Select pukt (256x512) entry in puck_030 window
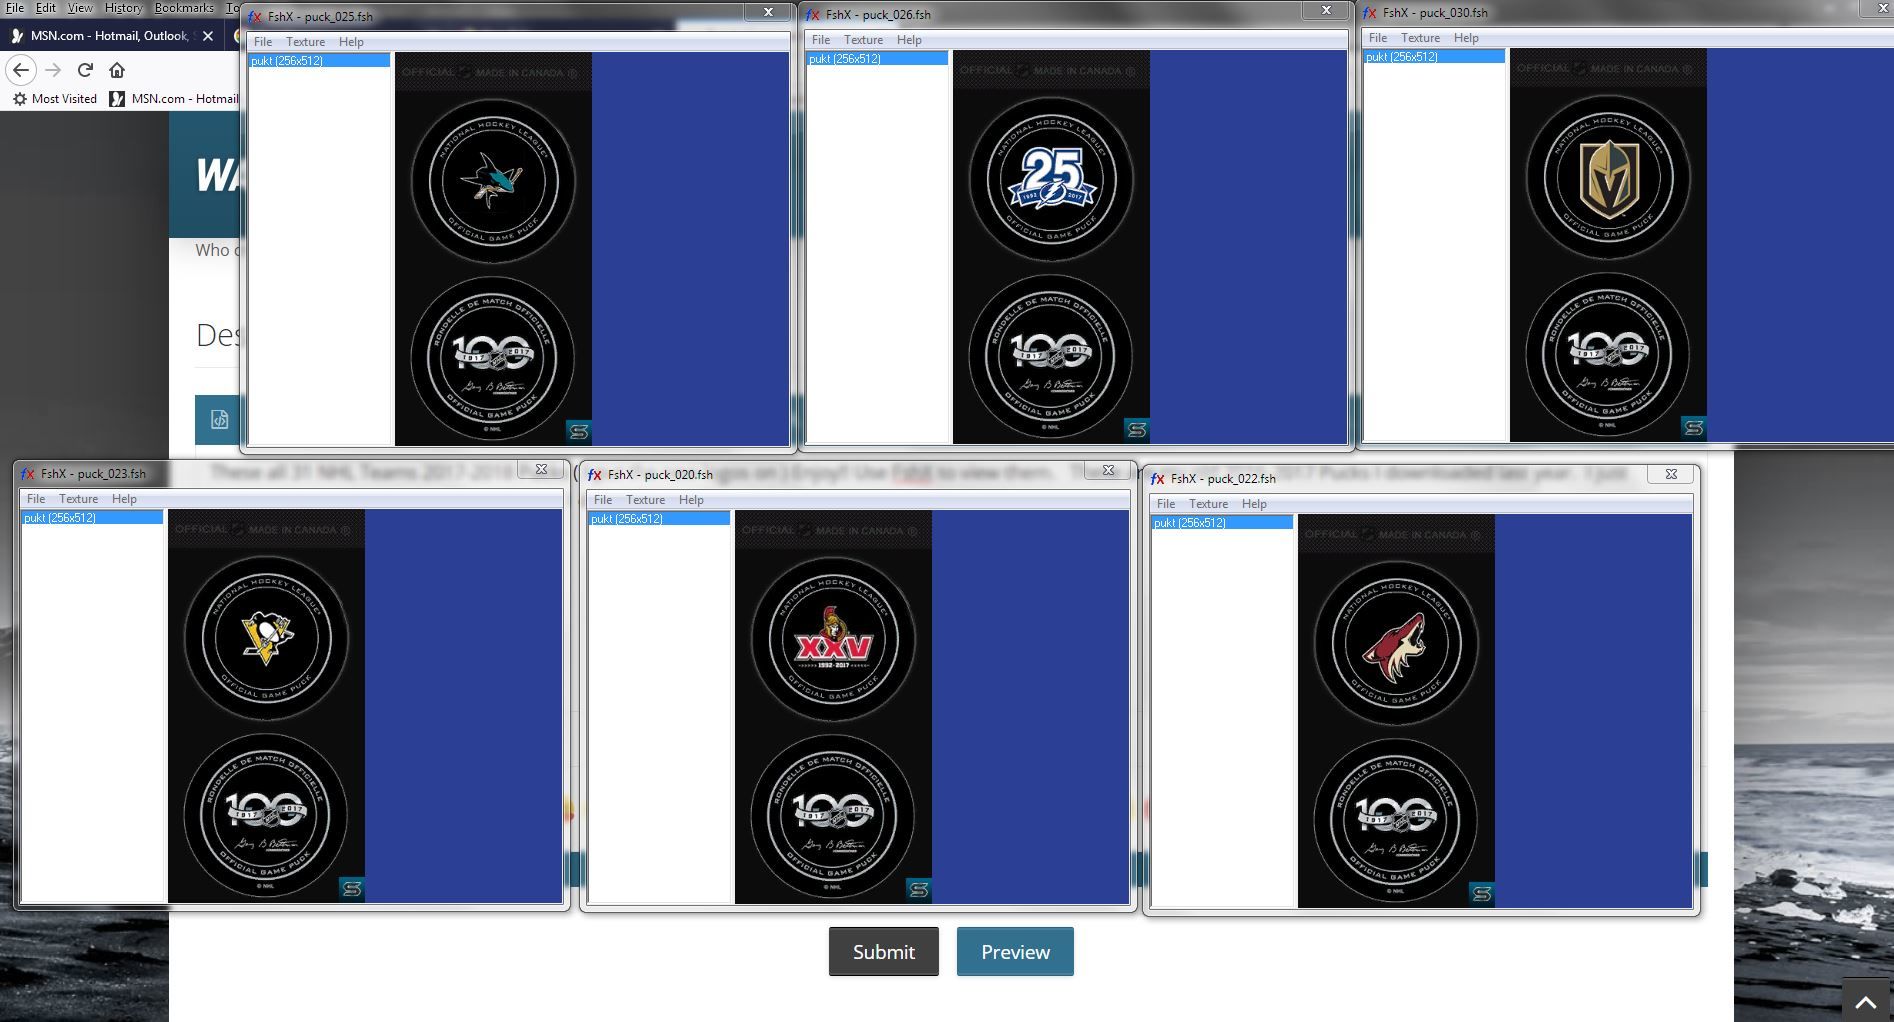 tap(1434, 57)
